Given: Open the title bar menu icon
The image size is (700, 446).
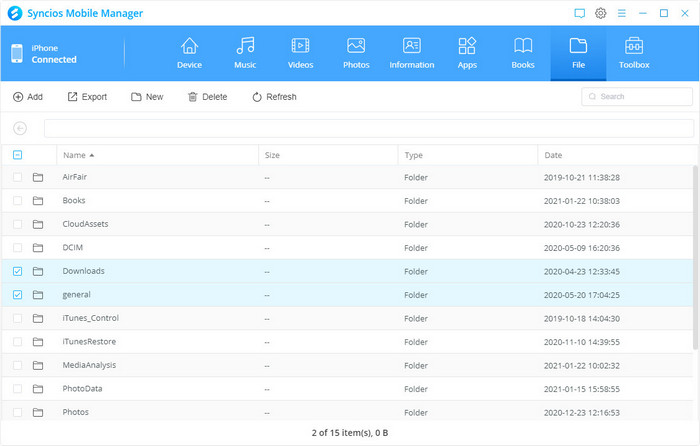Looking at the screenshot, I should coord(622,13).
